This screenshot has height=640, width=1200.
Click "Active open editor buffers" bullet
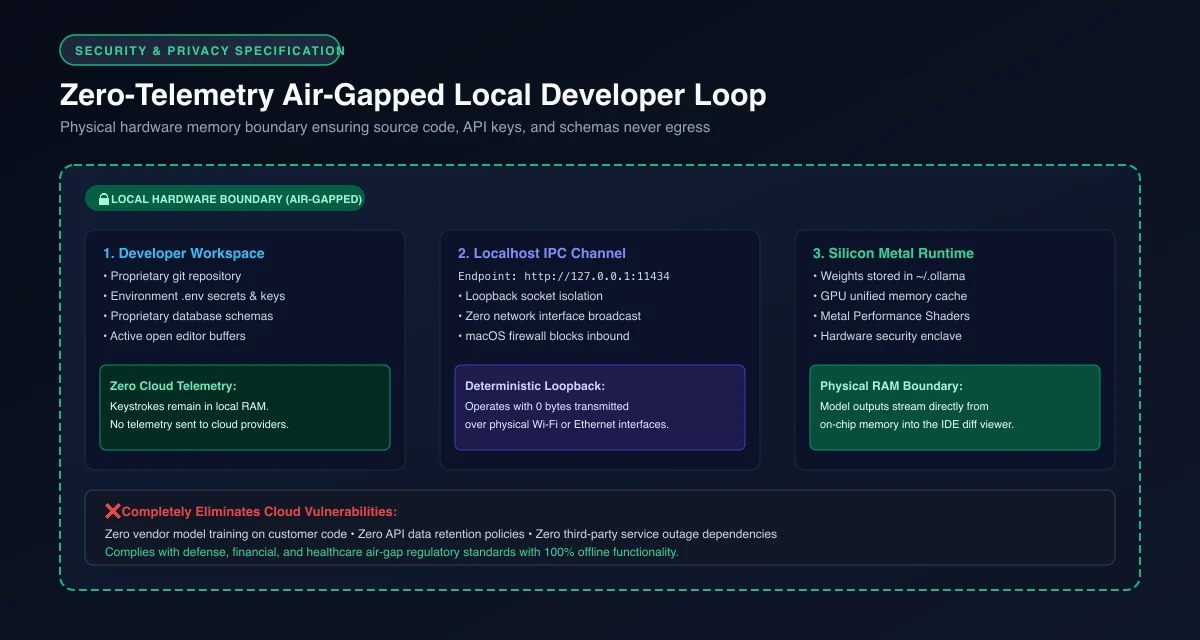pos(174,336)
